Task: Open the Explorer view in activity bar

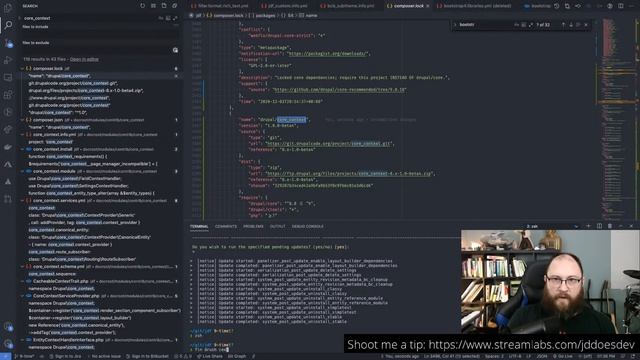Action: (8, 7)
